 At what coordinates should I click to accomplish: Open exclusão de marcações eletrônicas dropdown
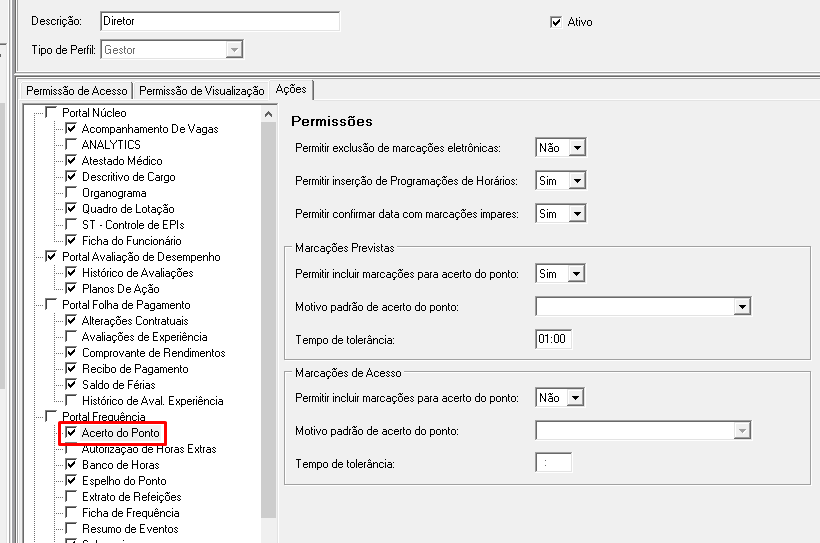[x=577, y=148]
